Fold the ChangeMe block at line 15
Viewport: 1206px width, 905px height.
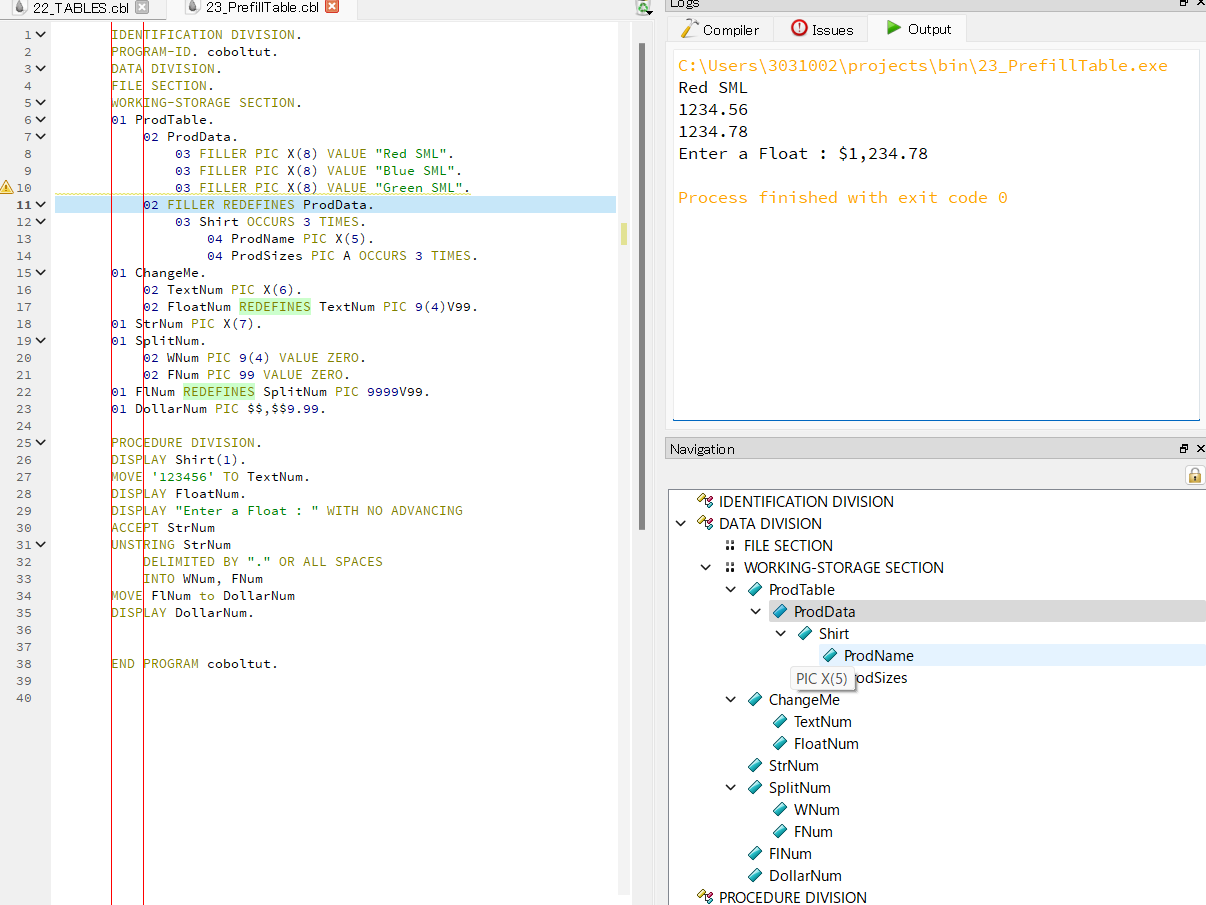pyautogui.click(x=41, y=272)
